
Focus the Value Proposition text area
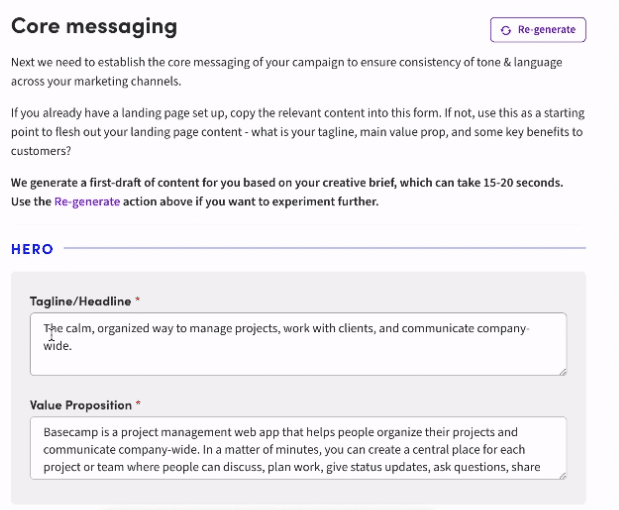coord(298,449)
